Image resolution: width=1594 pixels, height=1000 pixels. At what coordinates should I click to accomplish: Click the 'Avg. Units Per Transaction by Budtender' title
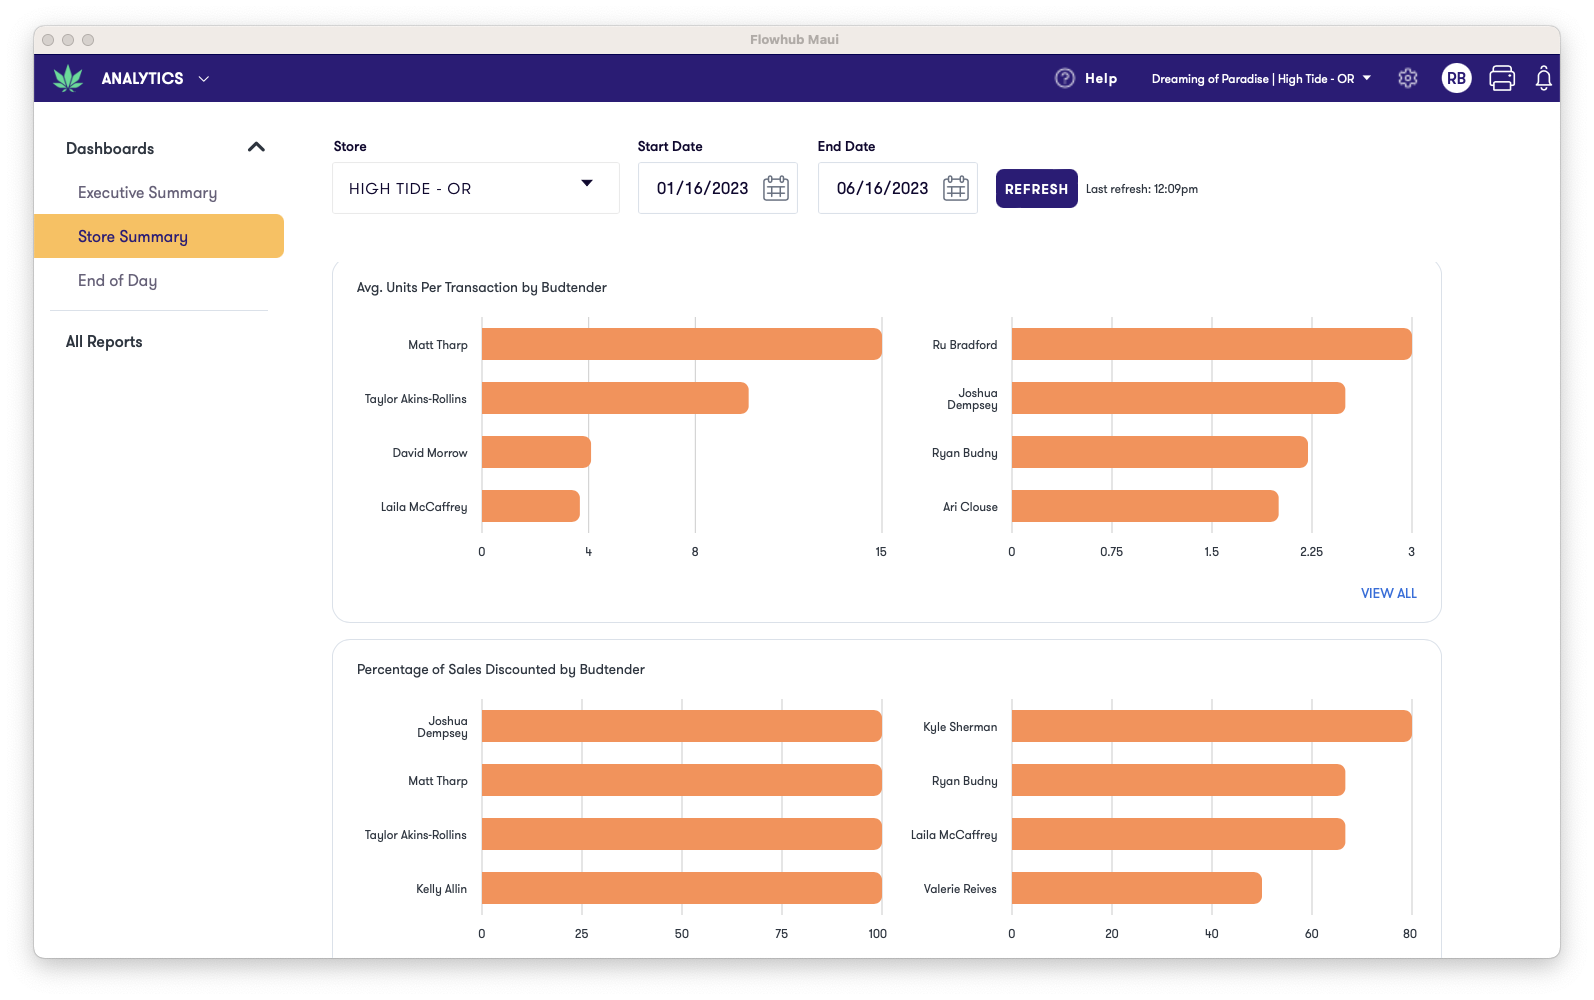coord(482,287)
